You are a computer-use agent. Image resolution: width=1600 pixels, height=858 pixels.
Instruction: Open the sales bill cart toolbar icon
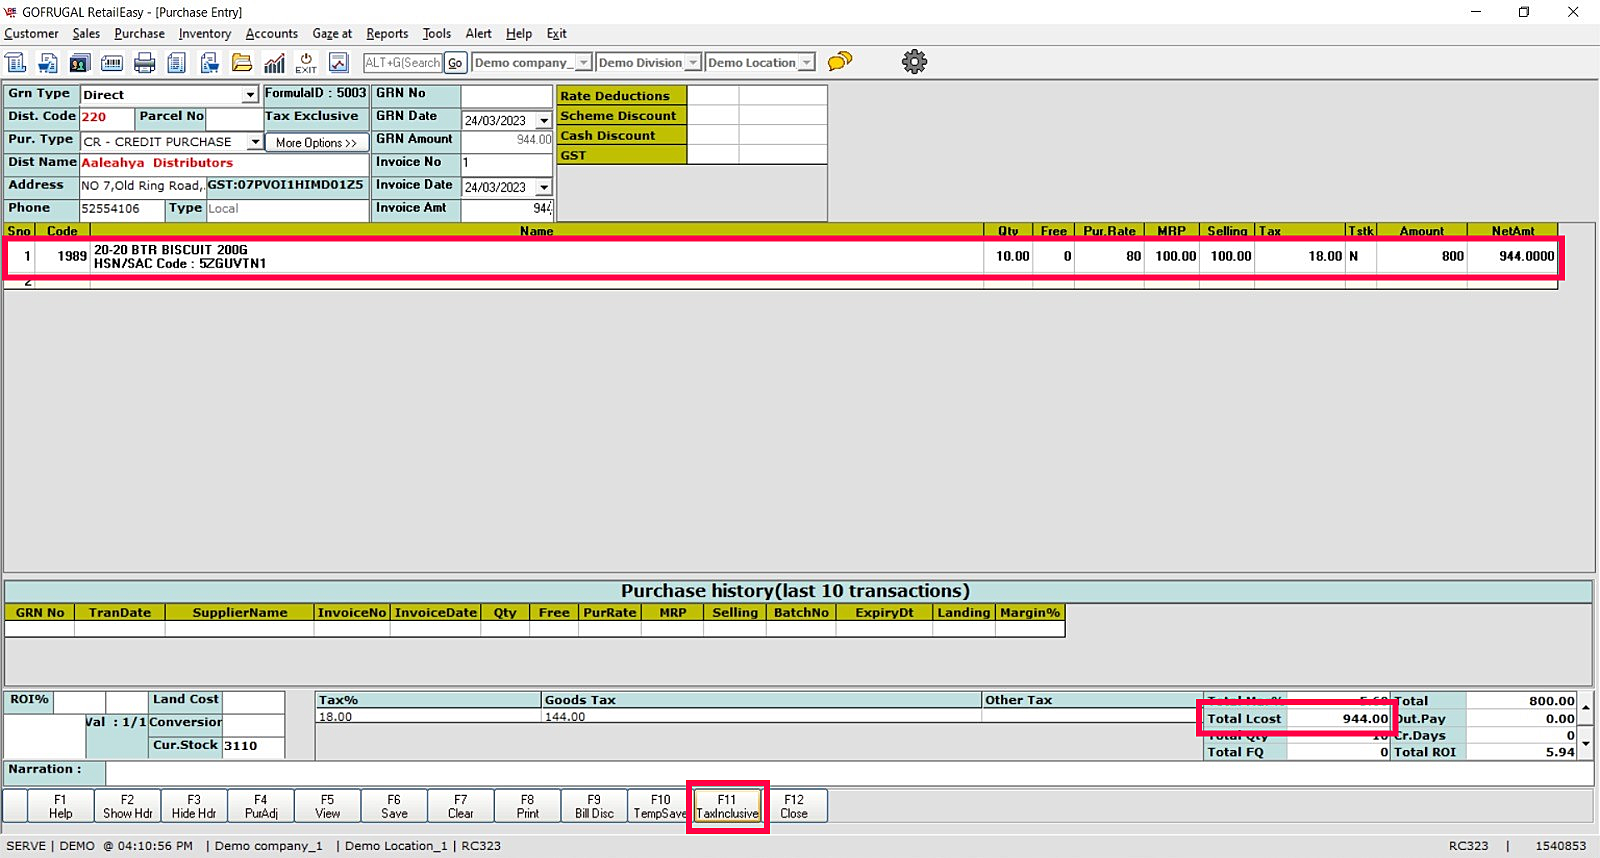pos(48,62)
